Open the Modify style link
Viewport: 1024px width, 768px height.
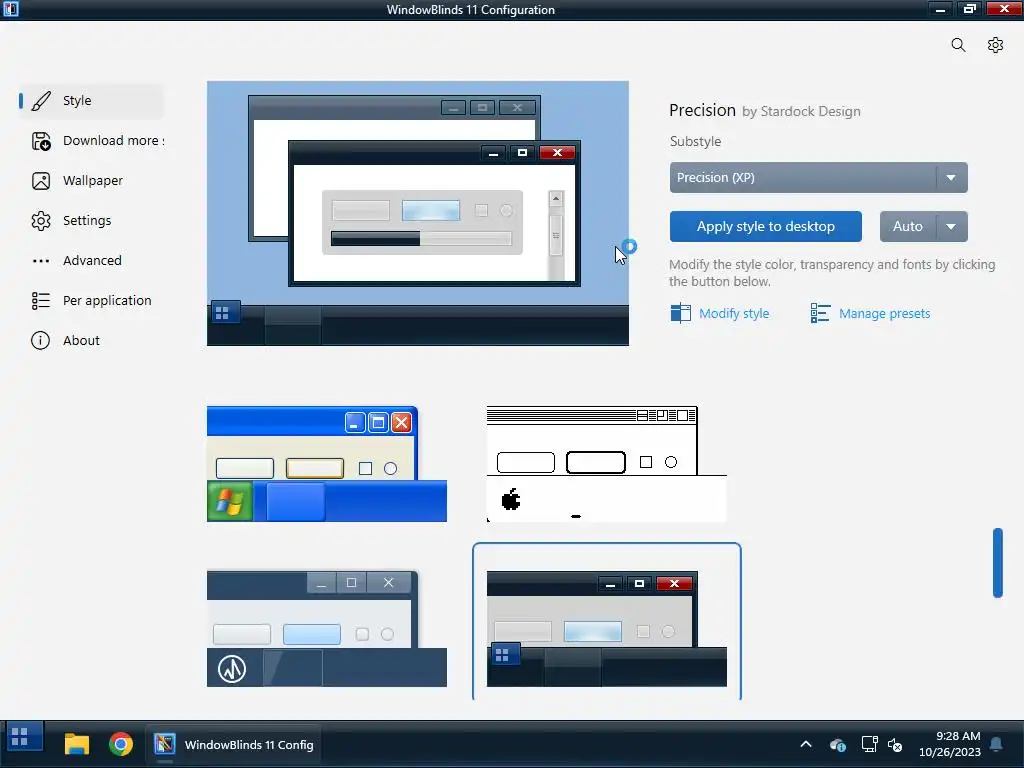point(734,313)
